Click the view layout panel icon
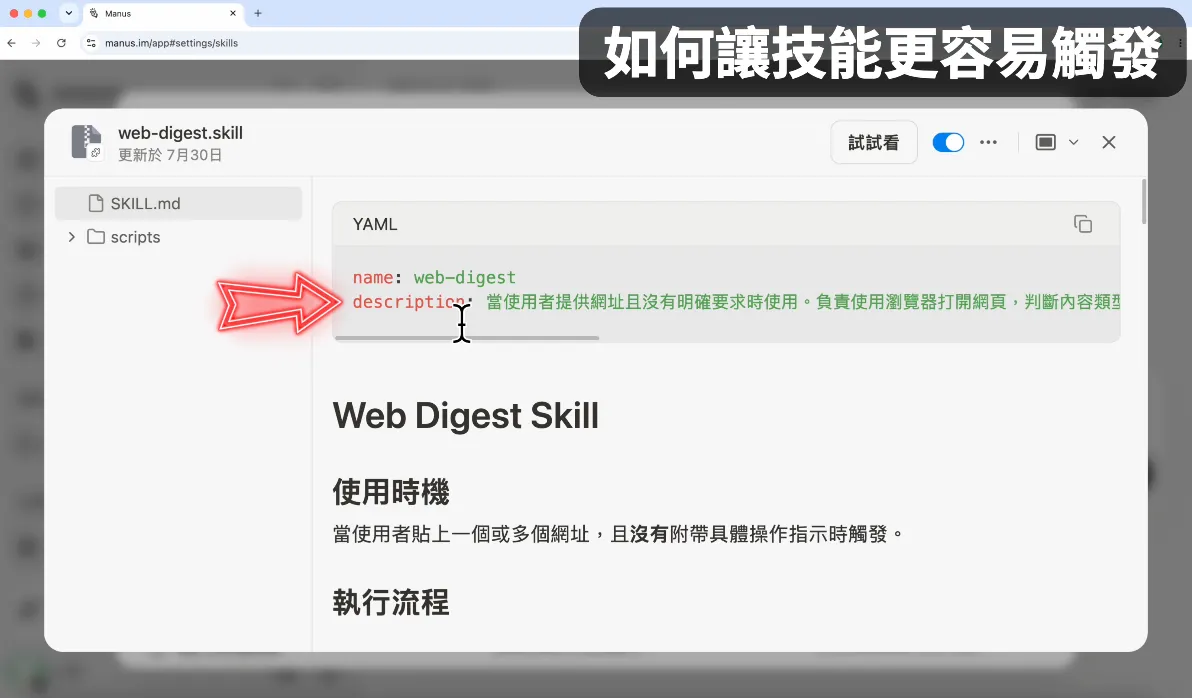This screenshot has width=1192, height=698. [x=1045, y=142]
